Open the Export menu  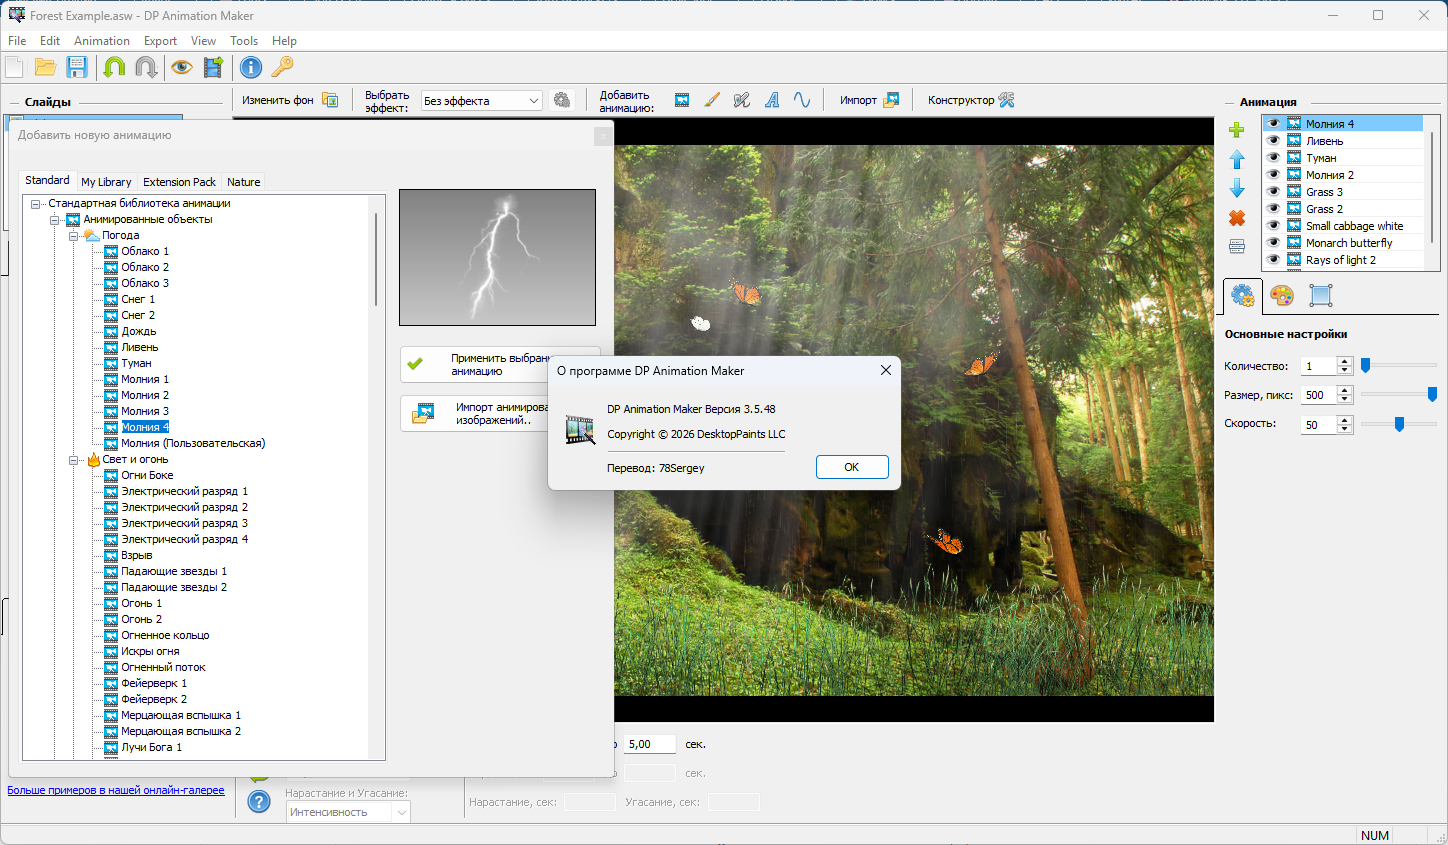tap(160, 41)
